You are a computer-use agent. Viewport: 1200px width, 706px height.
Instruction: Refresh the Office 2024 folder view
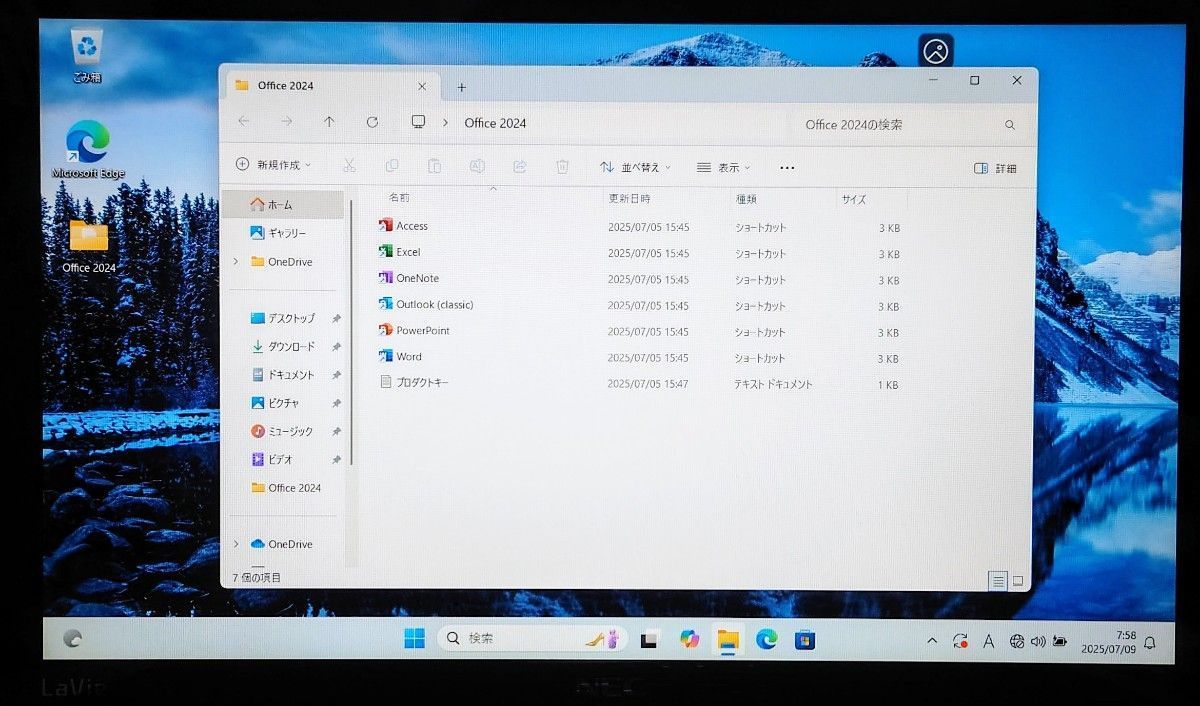click(x=372, y=122)
